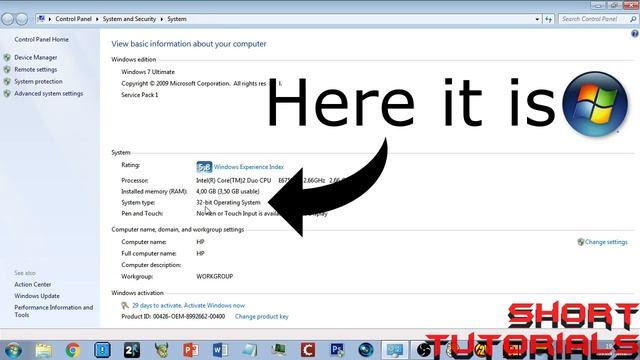Click the text '32-bit Operating System'

[228, 202]
